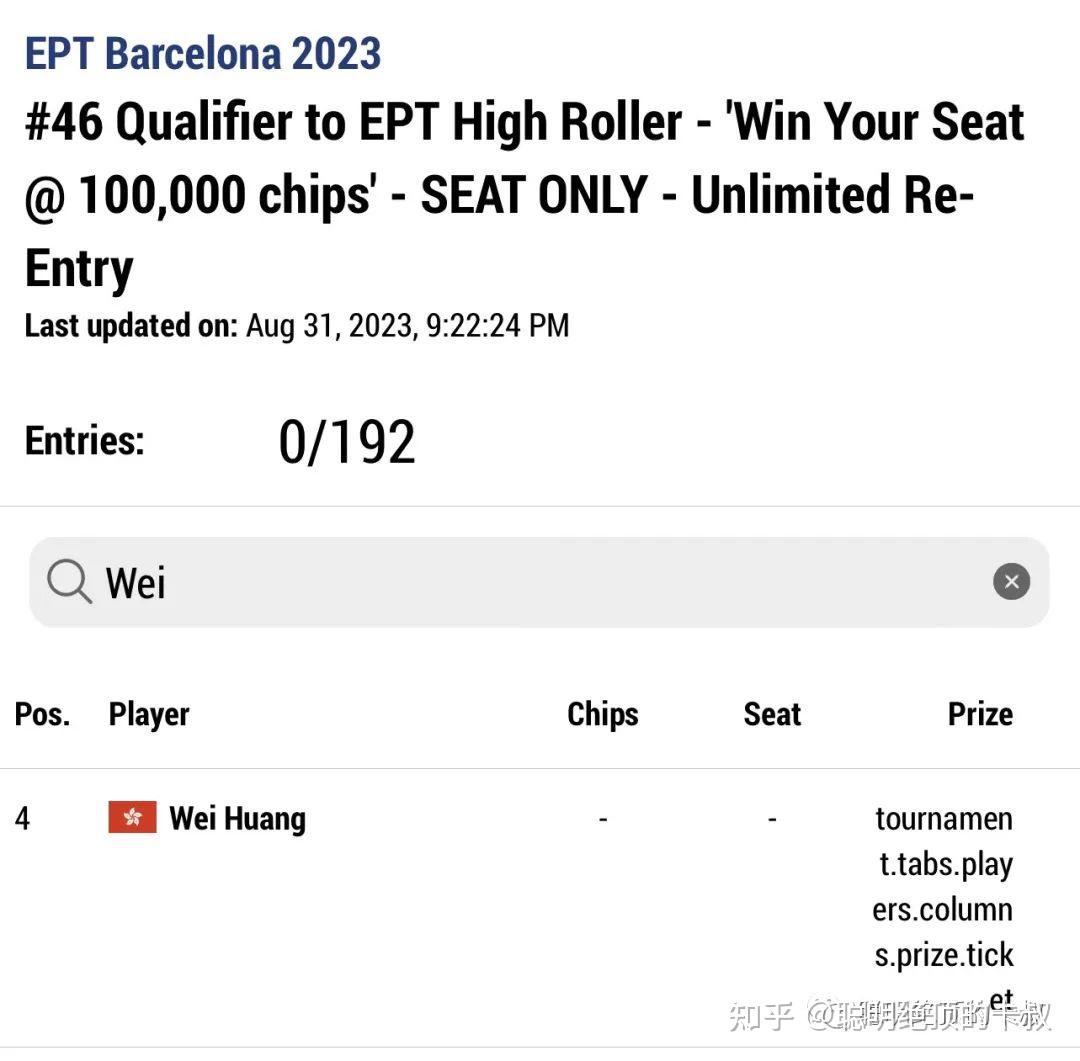Click into the search box containing "Wei"

tap(540, 581)
